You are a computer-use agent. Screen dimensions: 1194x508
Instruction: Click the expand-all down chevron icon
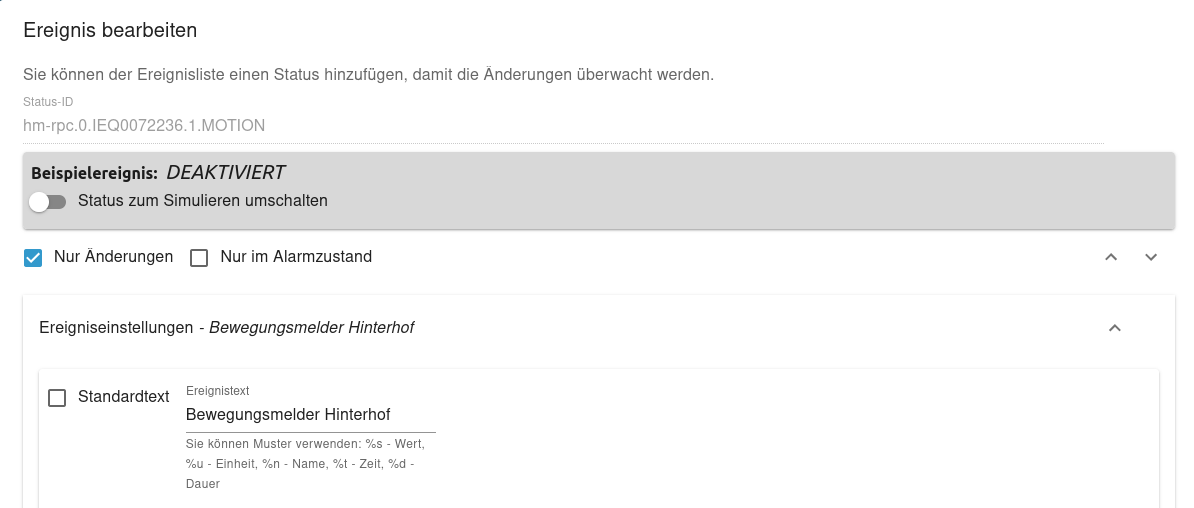click(x=1151, y=257)
